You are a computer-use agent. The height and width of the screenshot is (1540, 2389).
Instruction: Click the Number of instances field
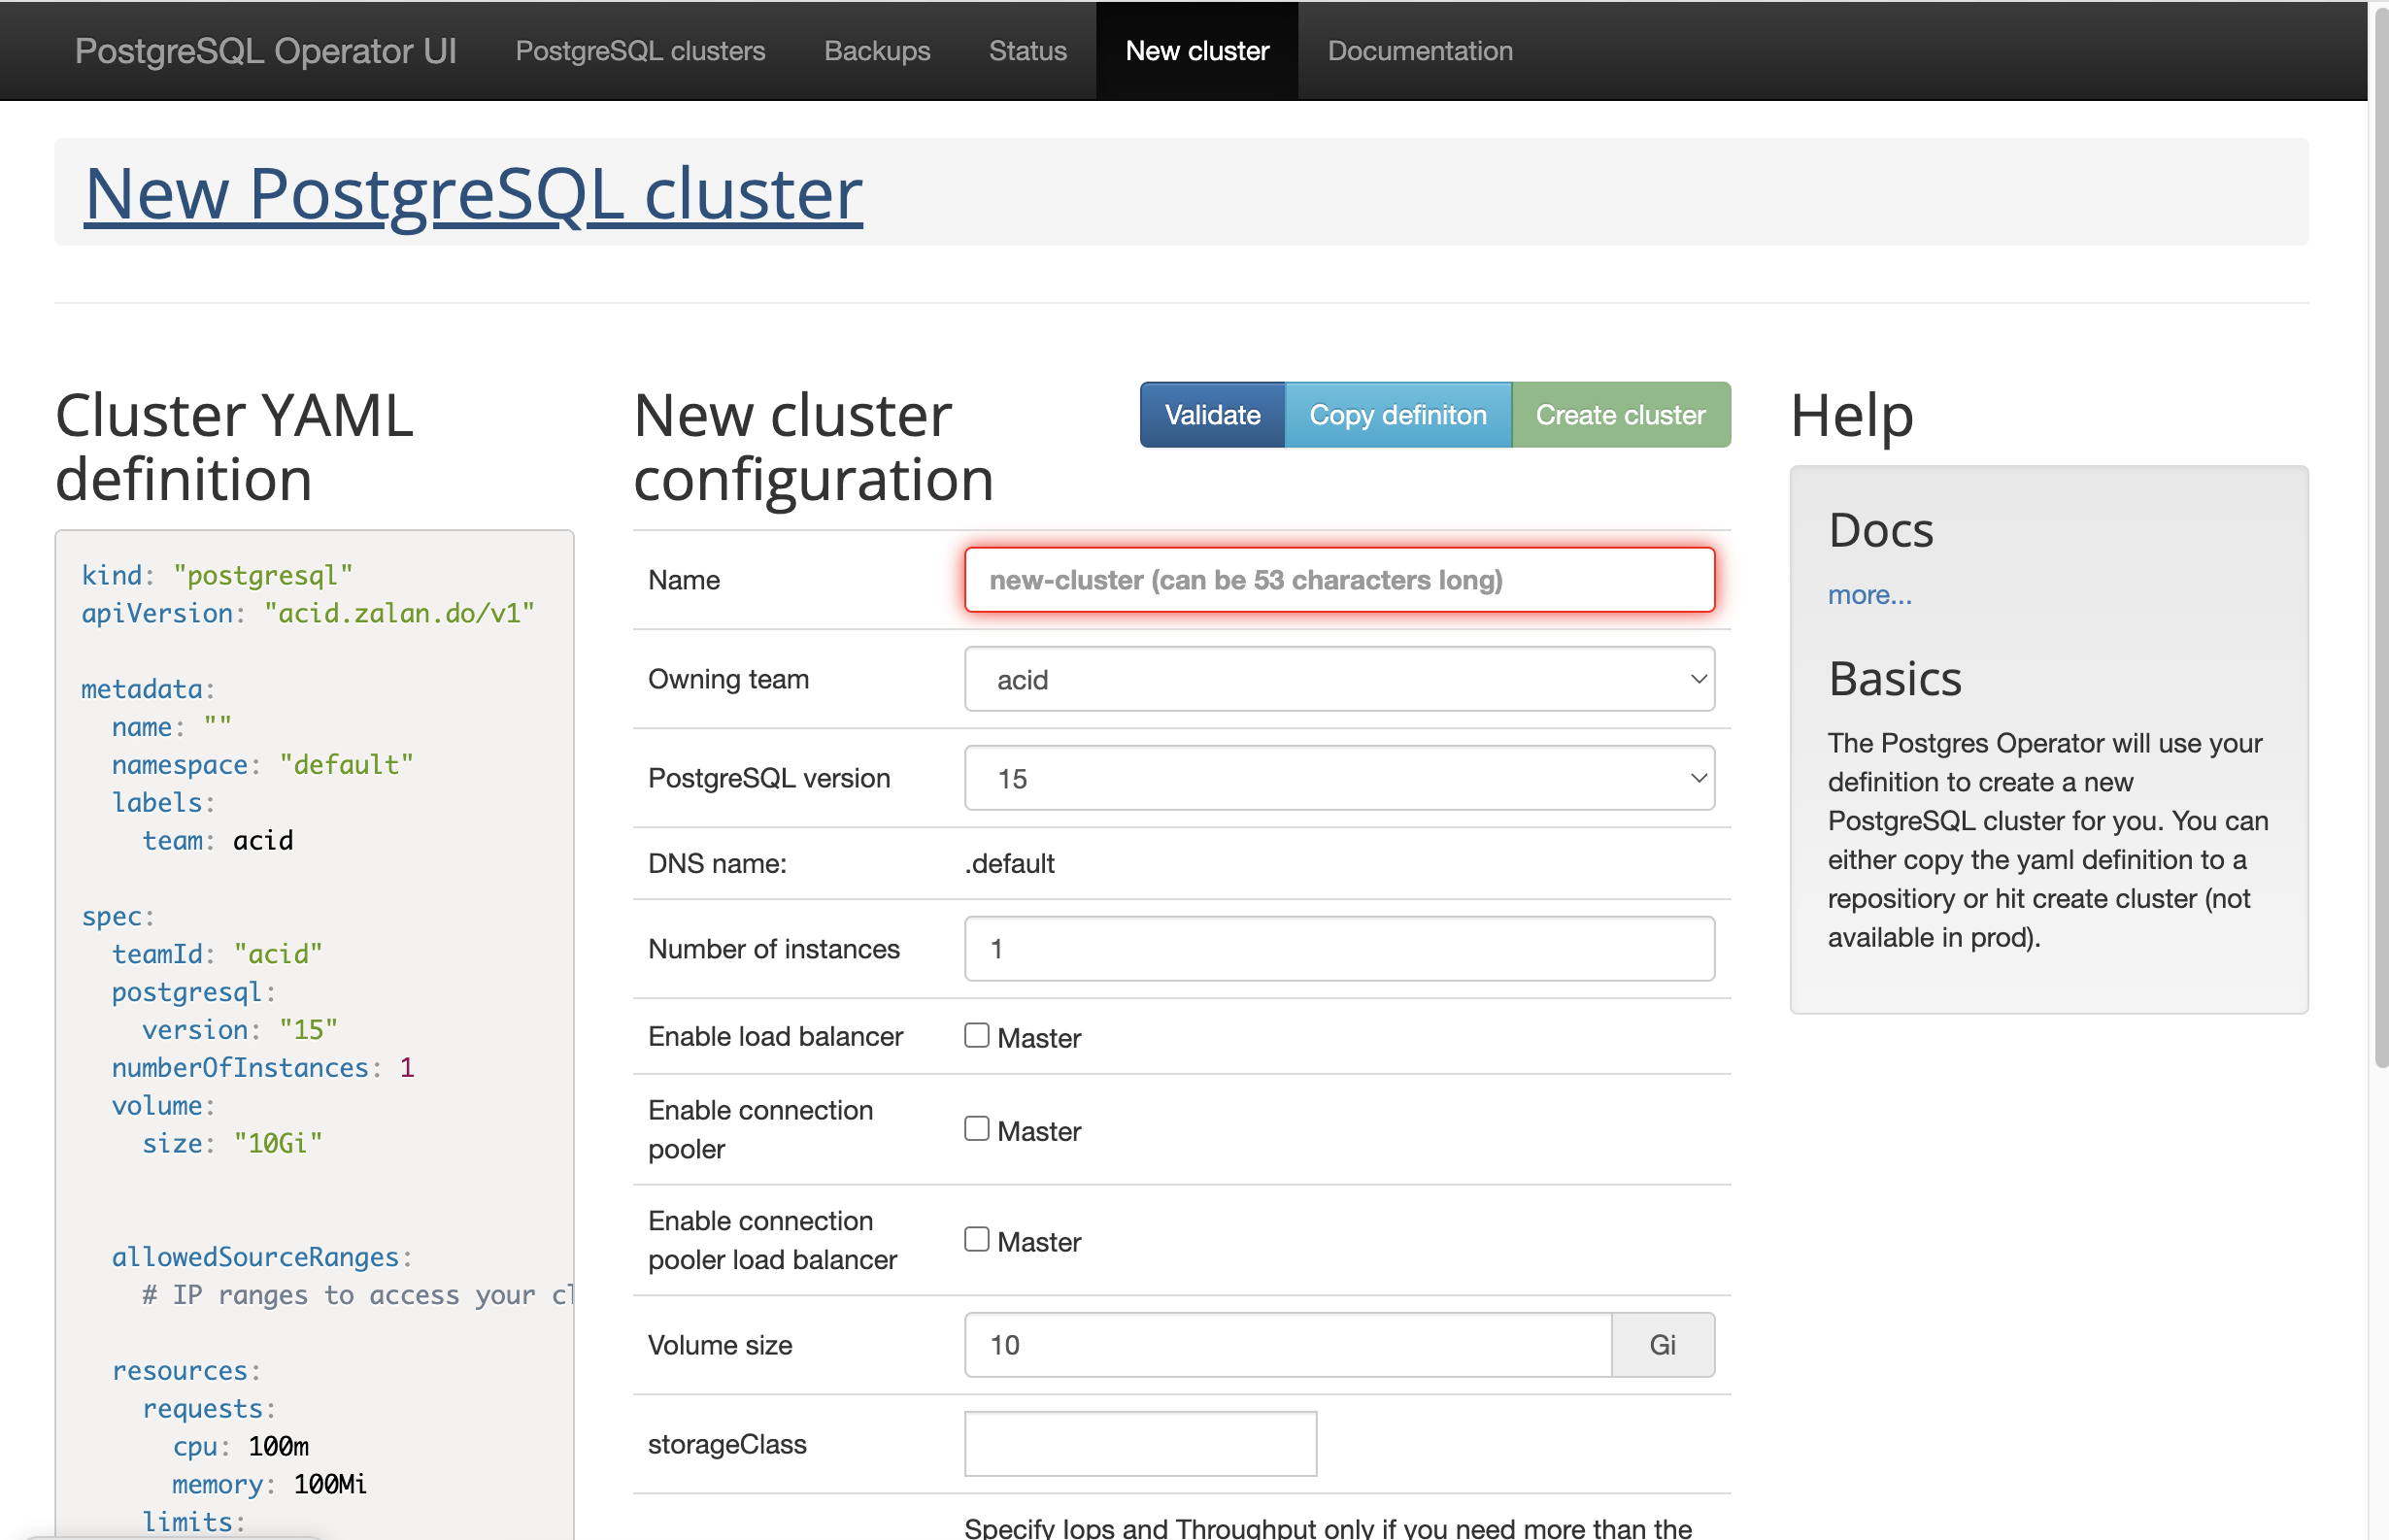pos(1338,949)
